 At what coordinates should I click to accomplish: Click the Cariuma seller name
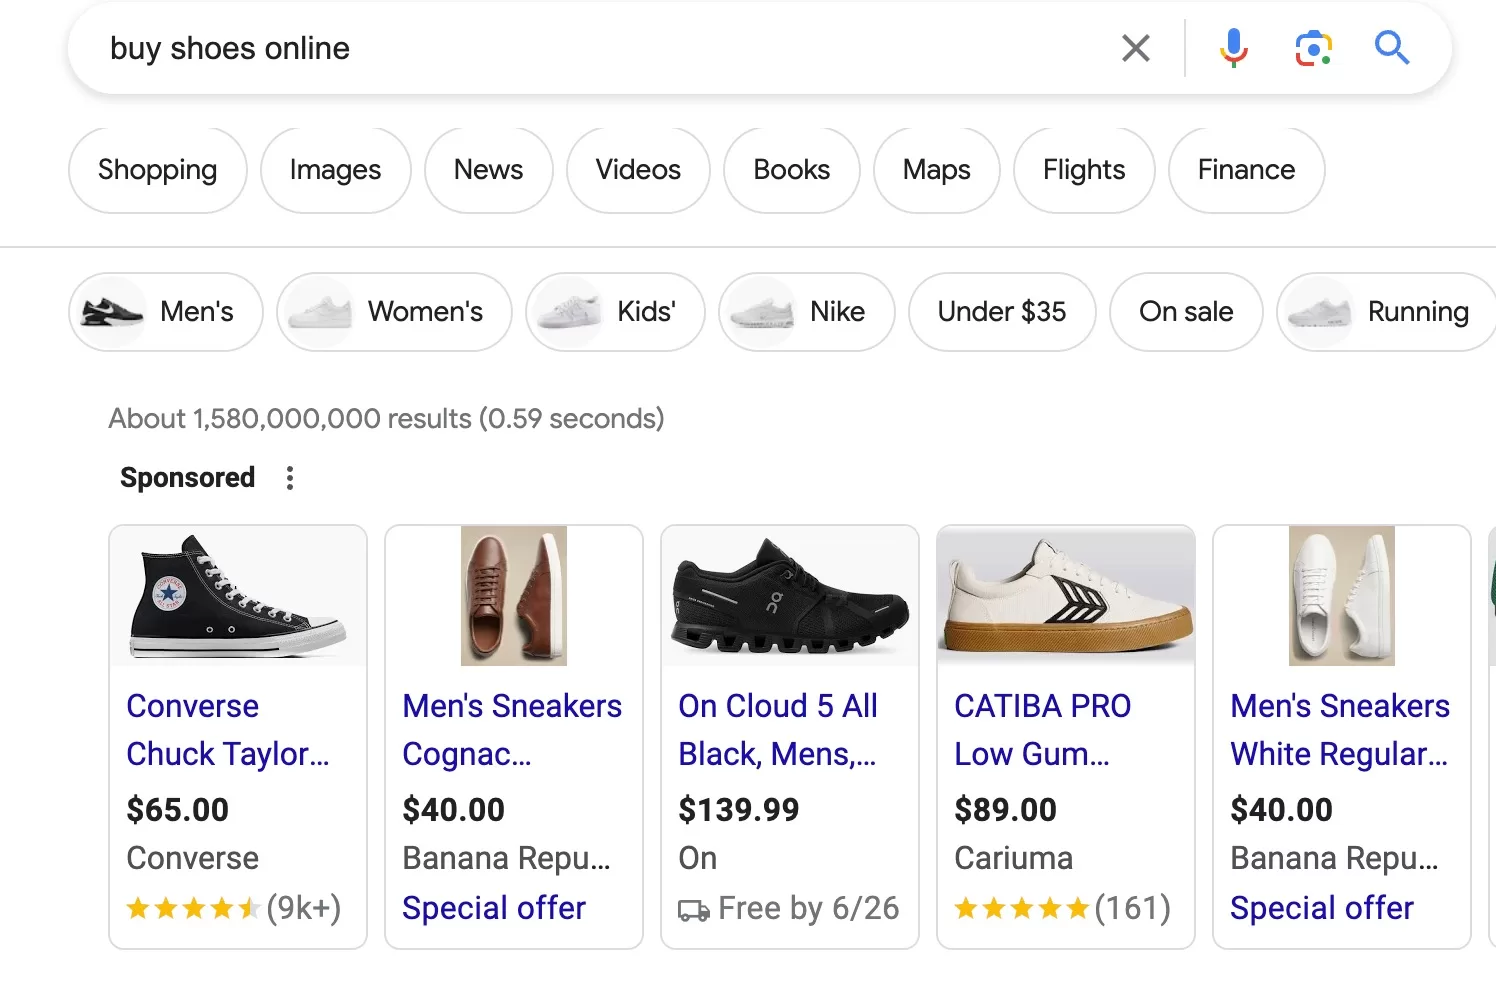pyautogui.click(x=1013, y=858)
